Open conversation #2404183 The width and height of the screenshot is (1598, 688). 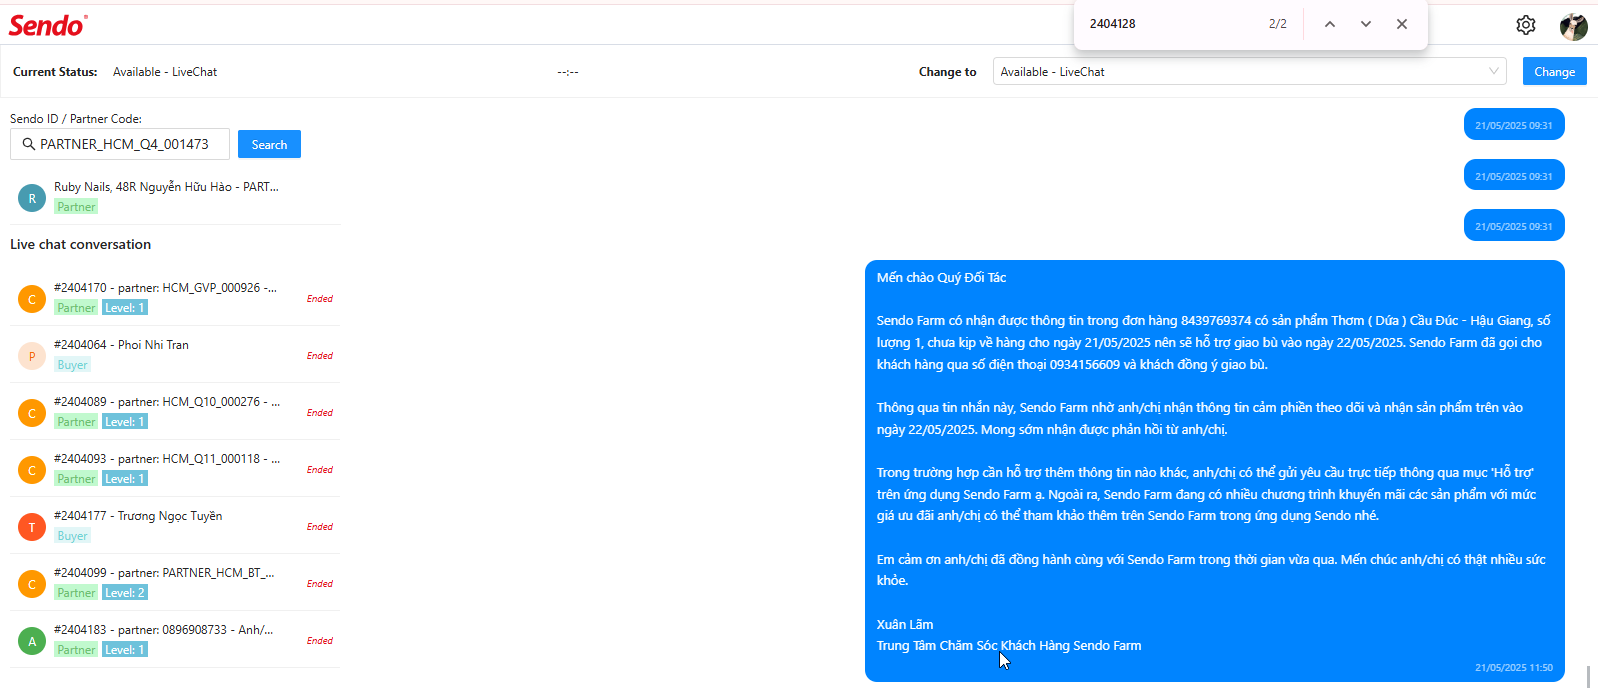coord(175,640)
